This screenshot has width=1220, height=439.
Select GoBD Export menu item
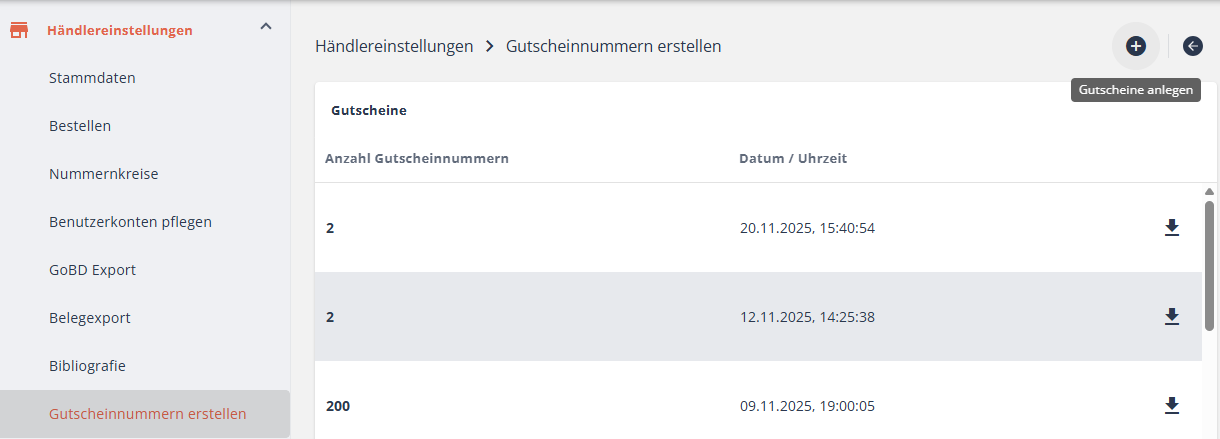point(92,270)
